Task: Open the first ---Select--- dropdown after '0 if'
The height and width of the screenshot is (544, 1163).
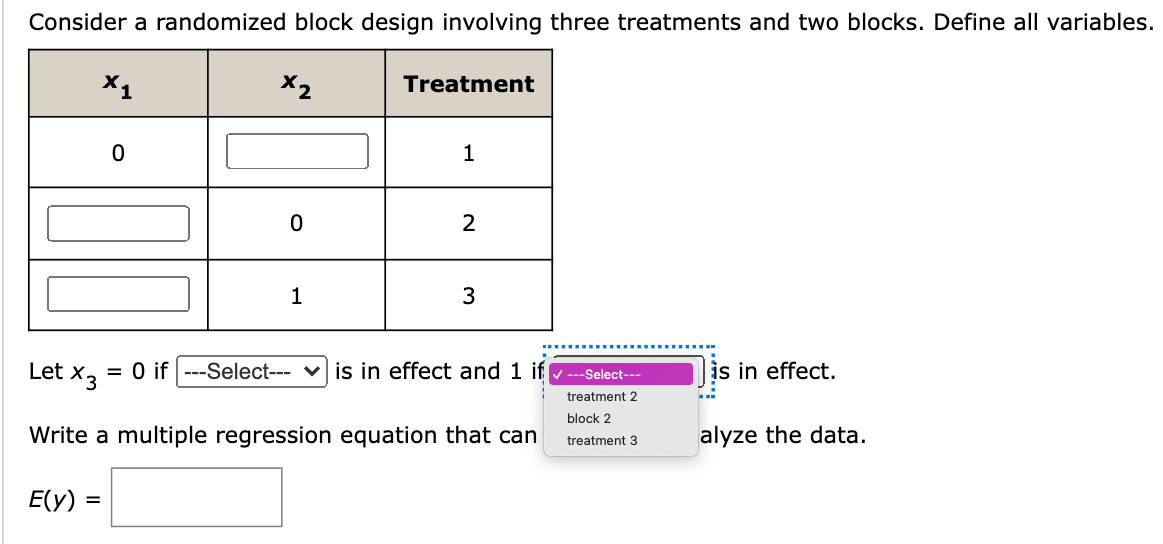Action: (251, 371)
